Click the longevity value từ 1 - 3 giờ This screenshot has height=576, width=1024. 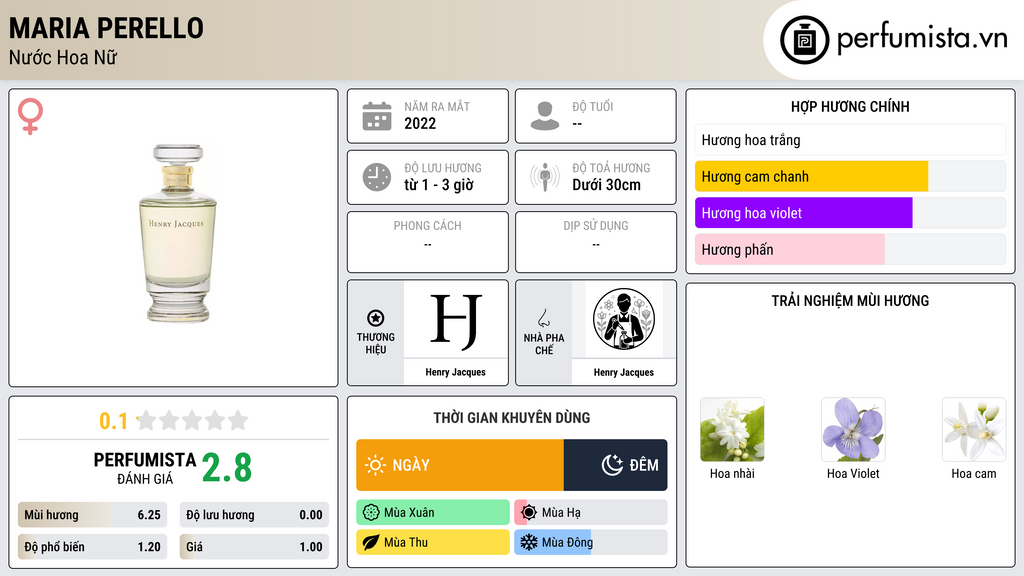(x=439, y=185)
